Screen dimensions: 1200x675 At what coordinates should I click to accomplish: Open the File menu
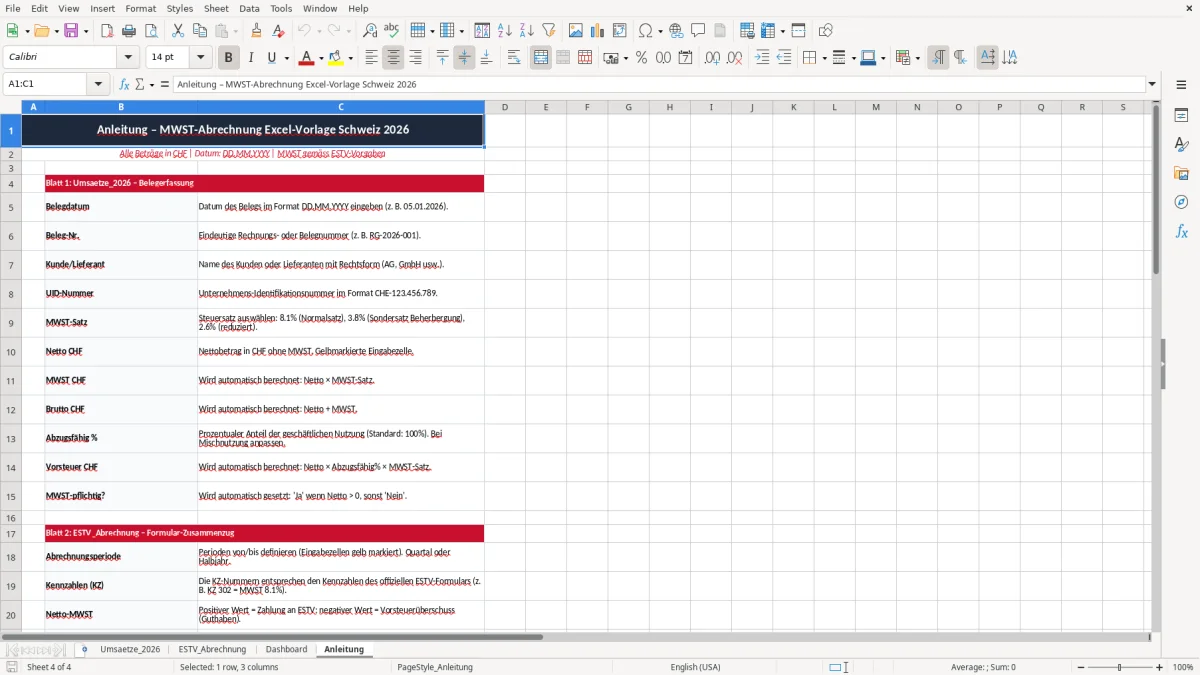click(13, 8)
